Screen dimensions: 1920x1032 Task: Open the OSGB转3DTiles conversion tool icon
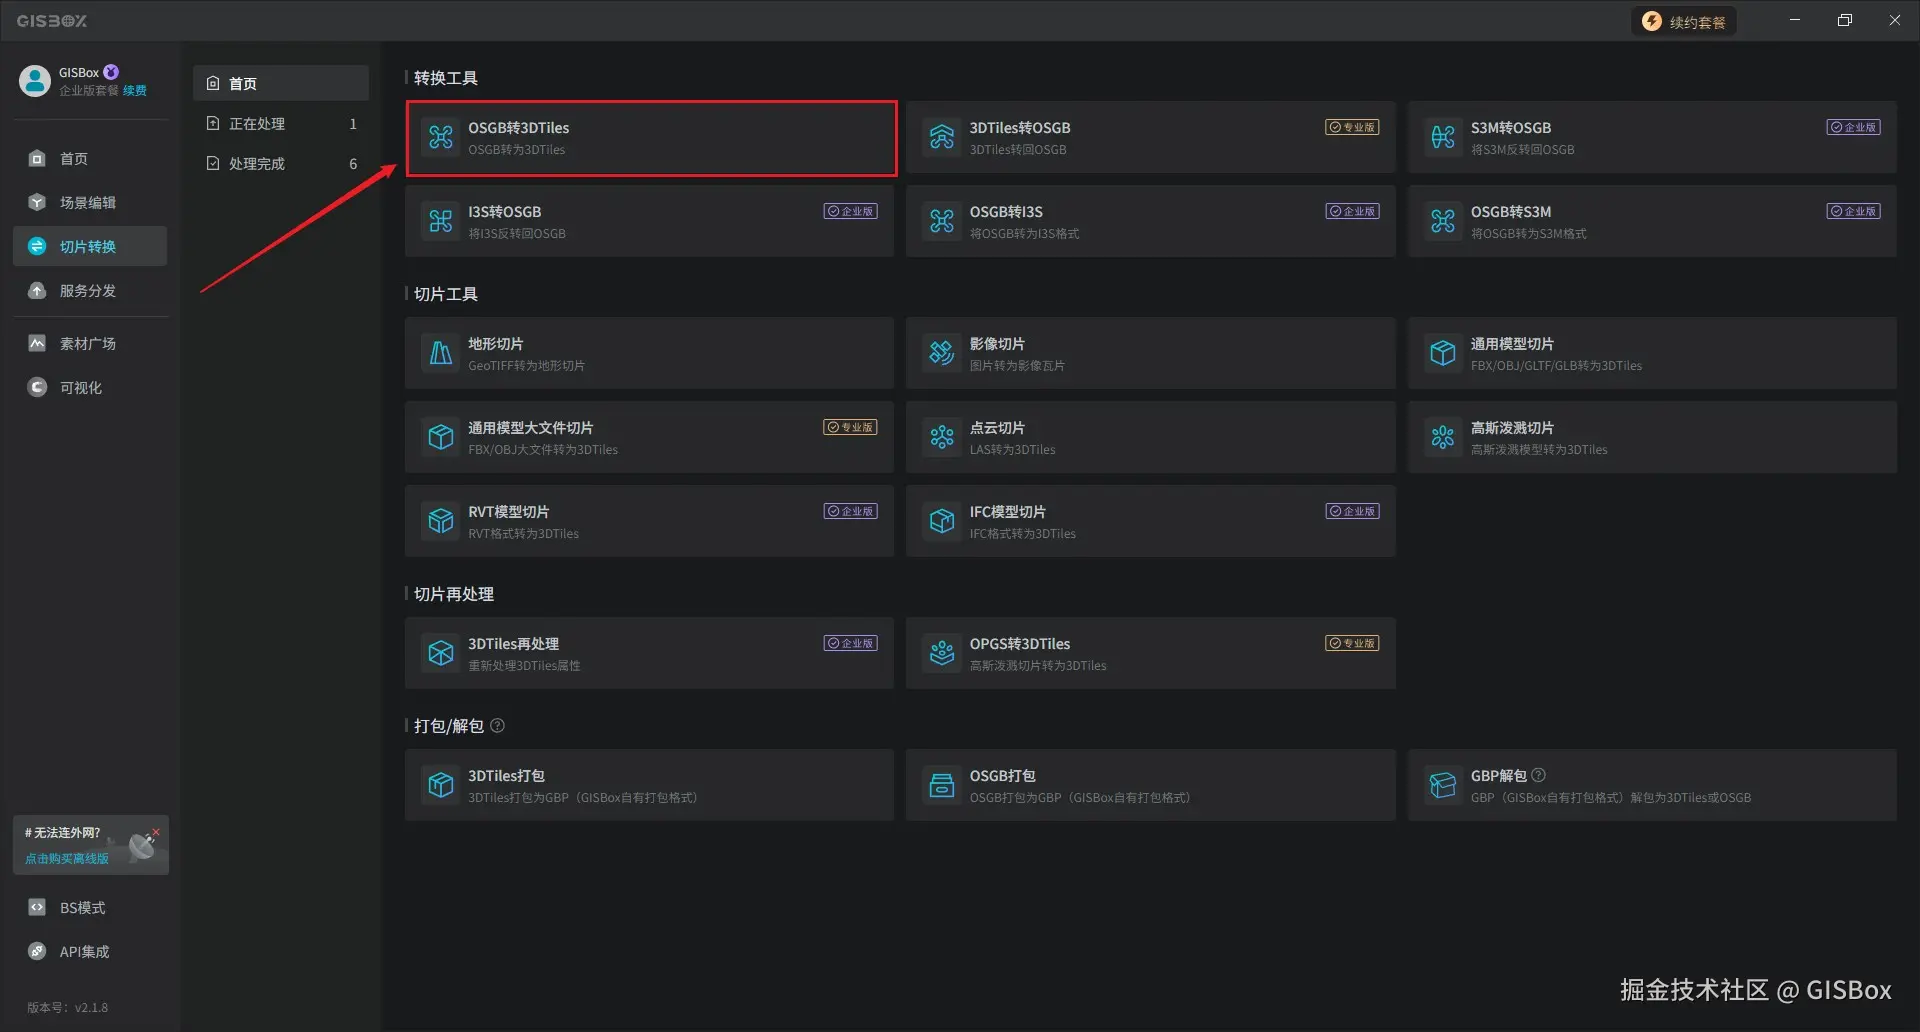[x=441, y=137]
